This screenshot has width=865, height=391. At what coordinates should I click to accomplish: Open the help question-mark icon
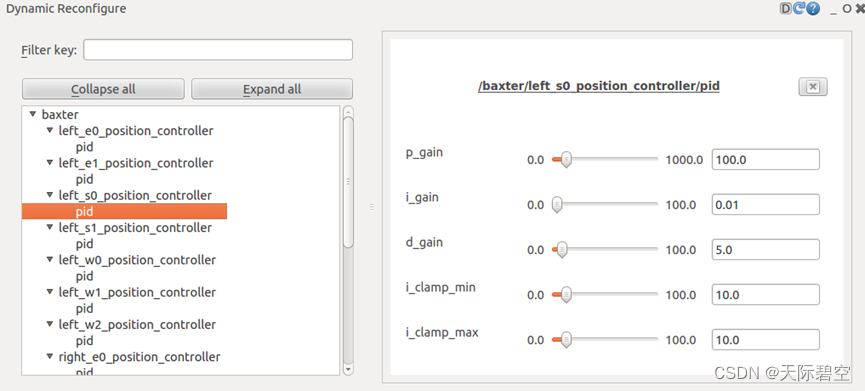813,9
